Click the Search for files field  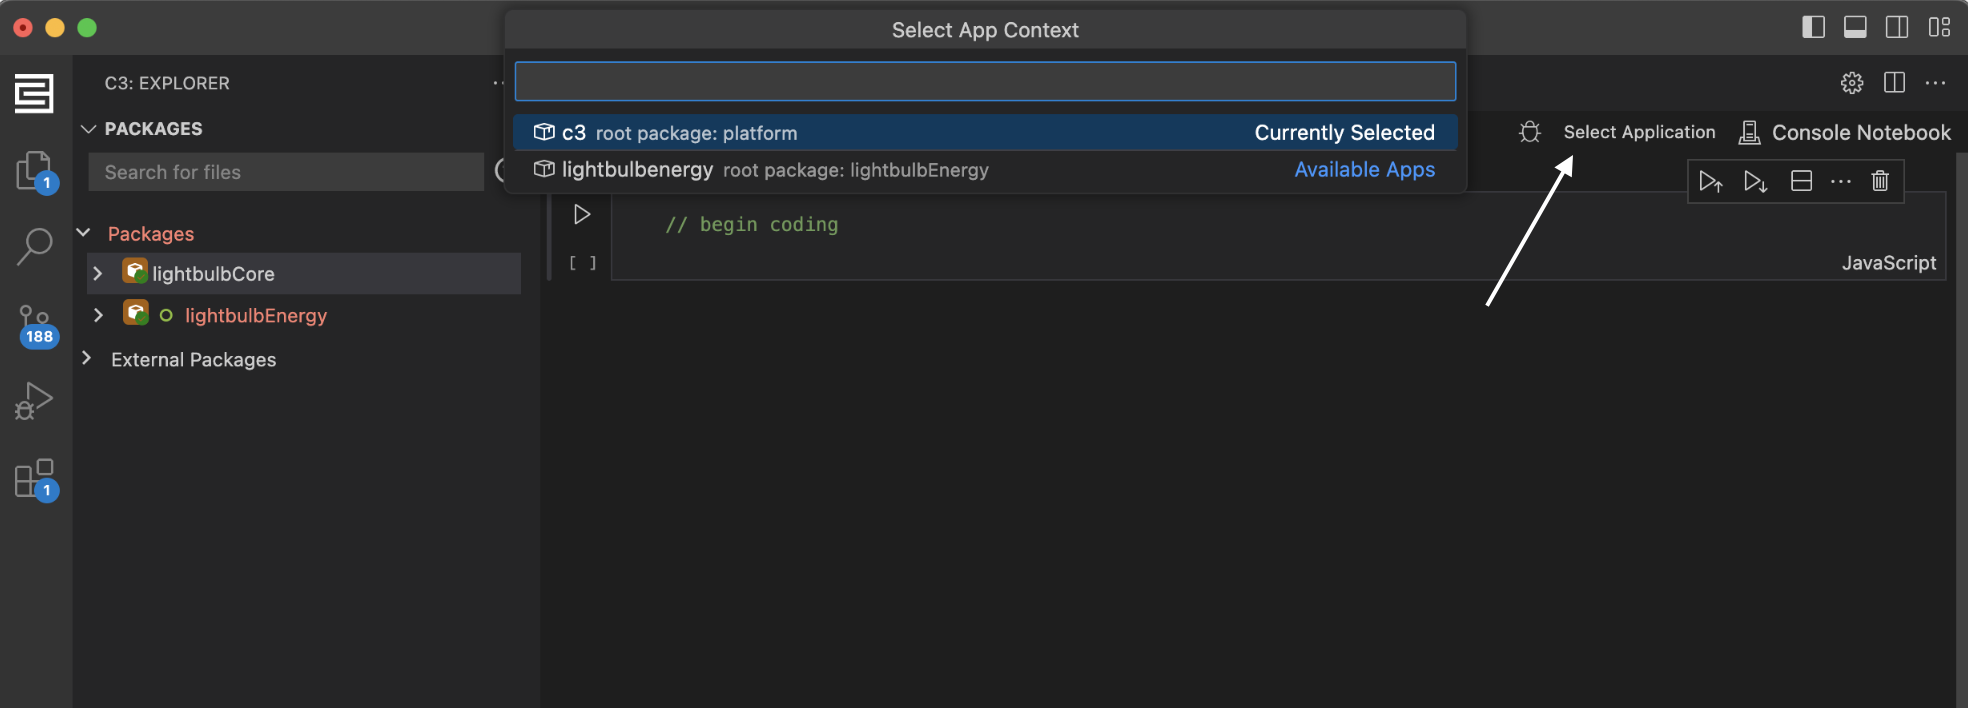[x=286, y=172]
